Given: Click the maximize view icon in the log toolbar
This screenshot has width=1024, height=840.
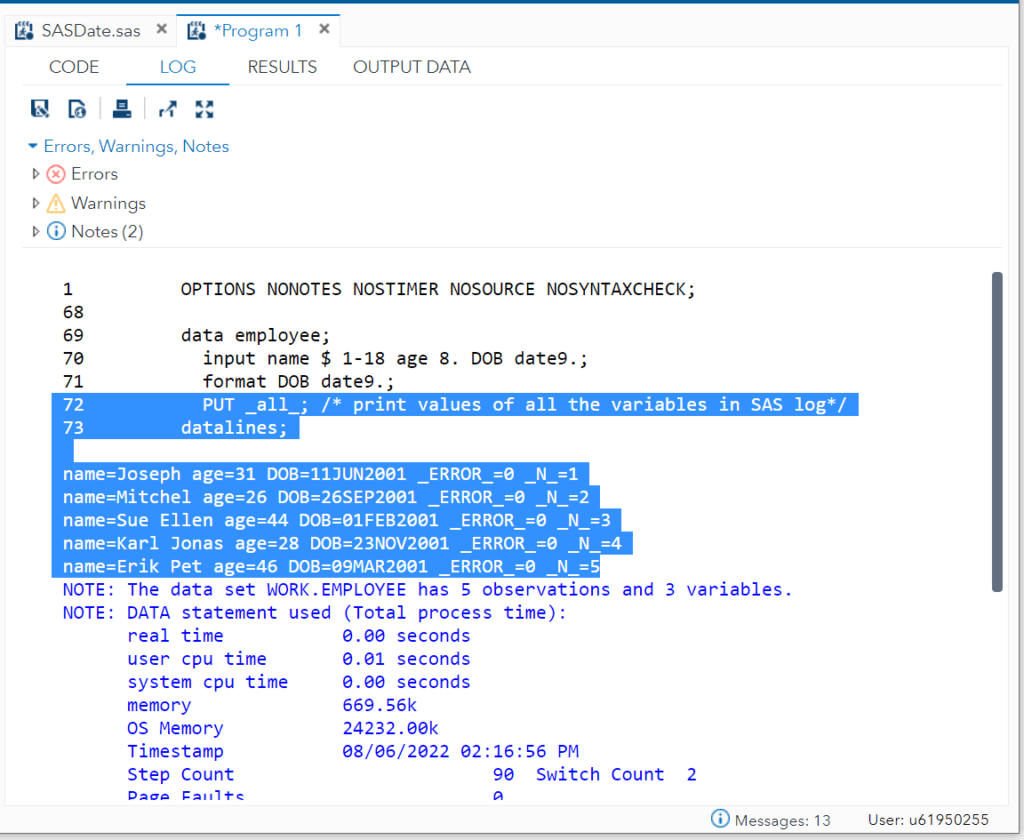Looking at the screenshot, I should point(204,109).
